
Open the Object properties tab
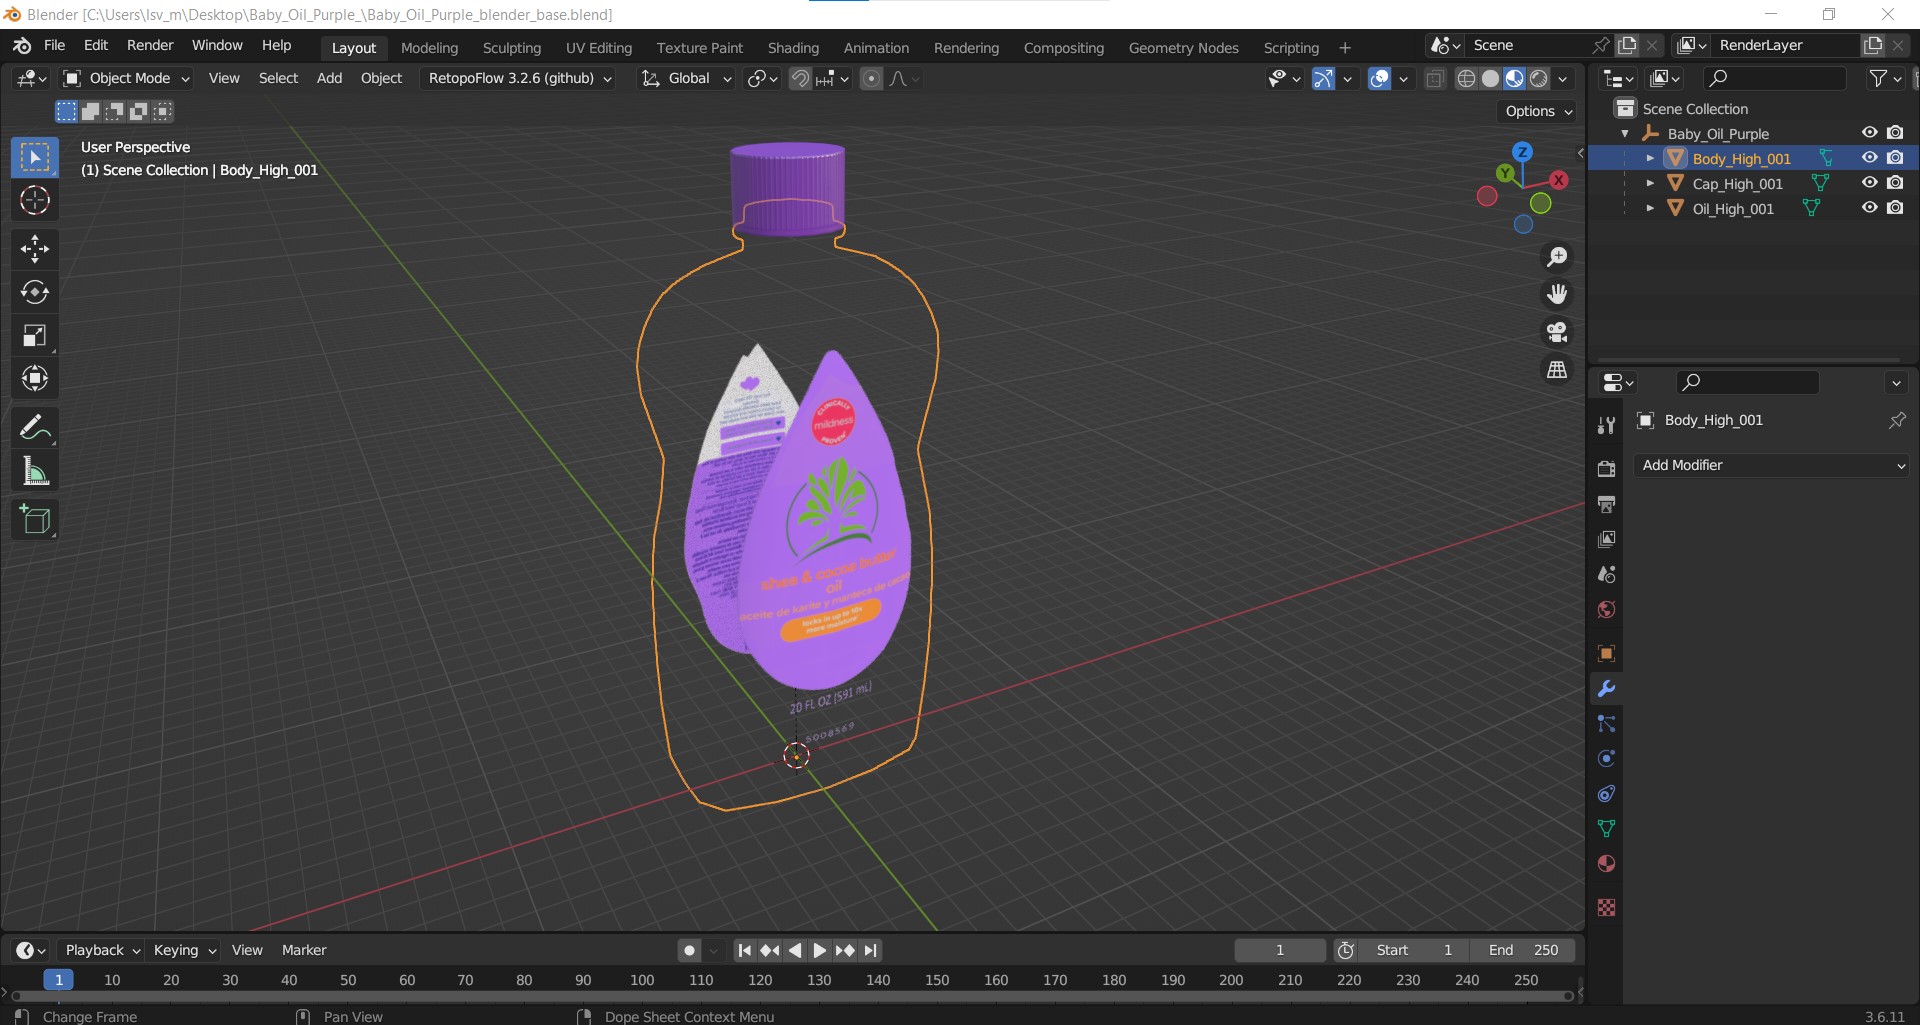point(1606,654)
